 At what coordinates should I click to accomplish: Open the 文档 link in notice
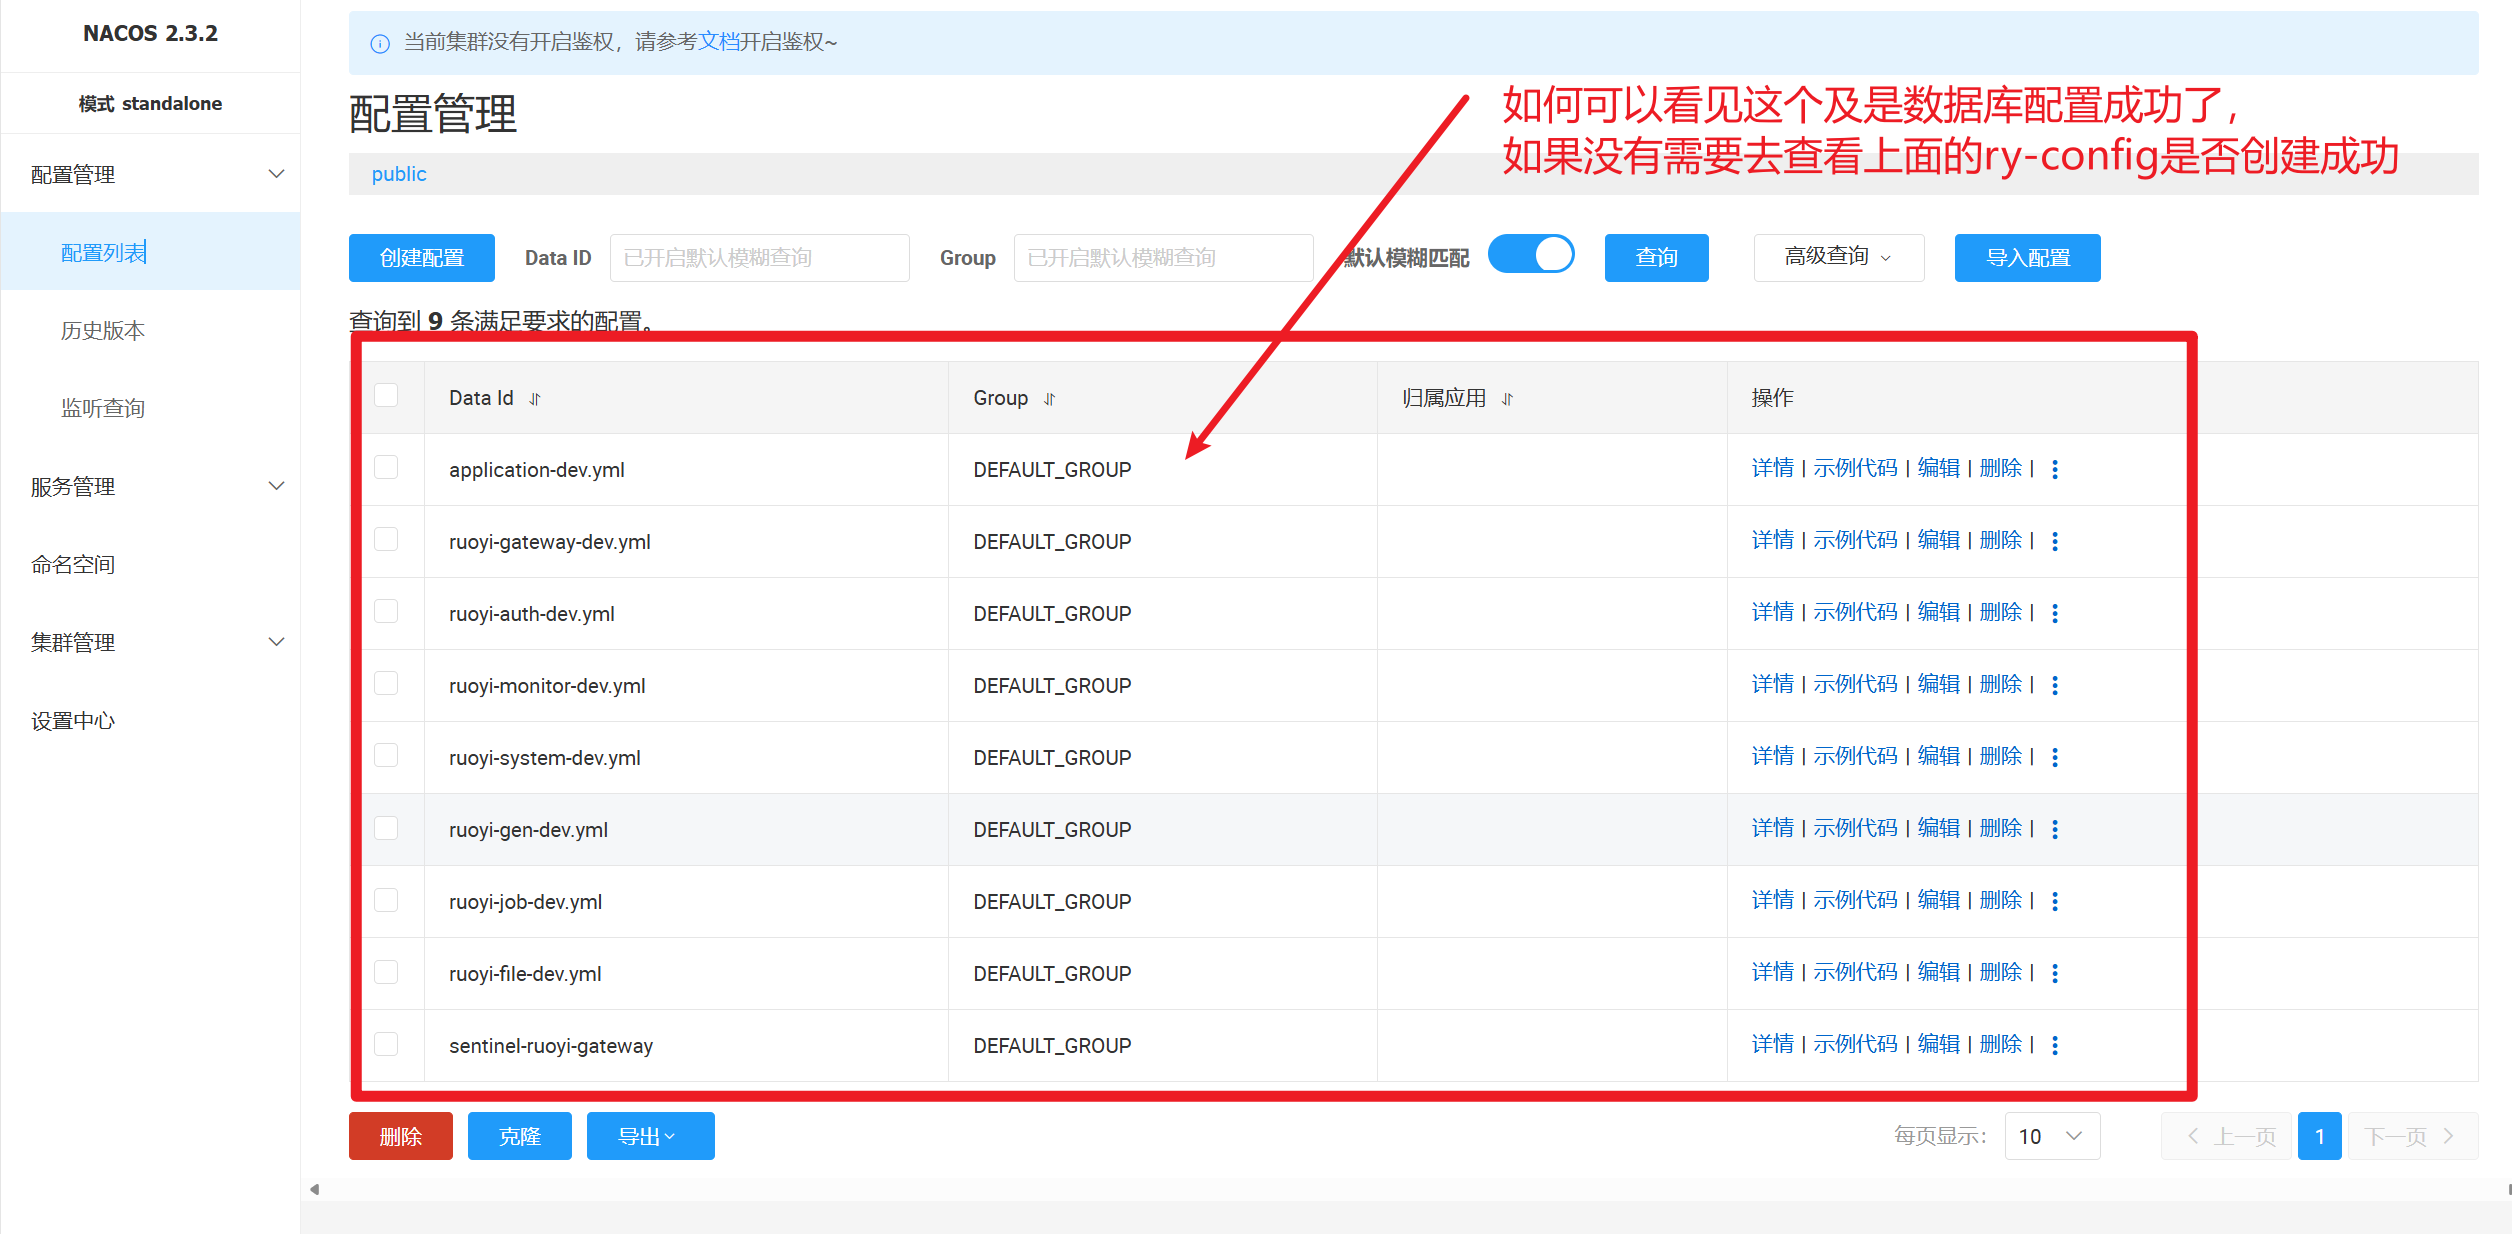(x=717, y=42)
